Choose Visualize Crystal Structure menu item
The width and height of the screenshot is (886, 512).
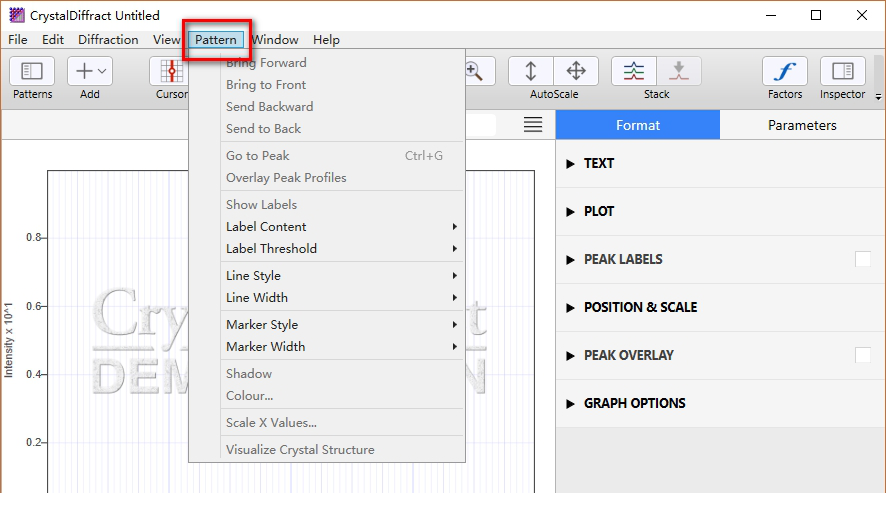341,450
